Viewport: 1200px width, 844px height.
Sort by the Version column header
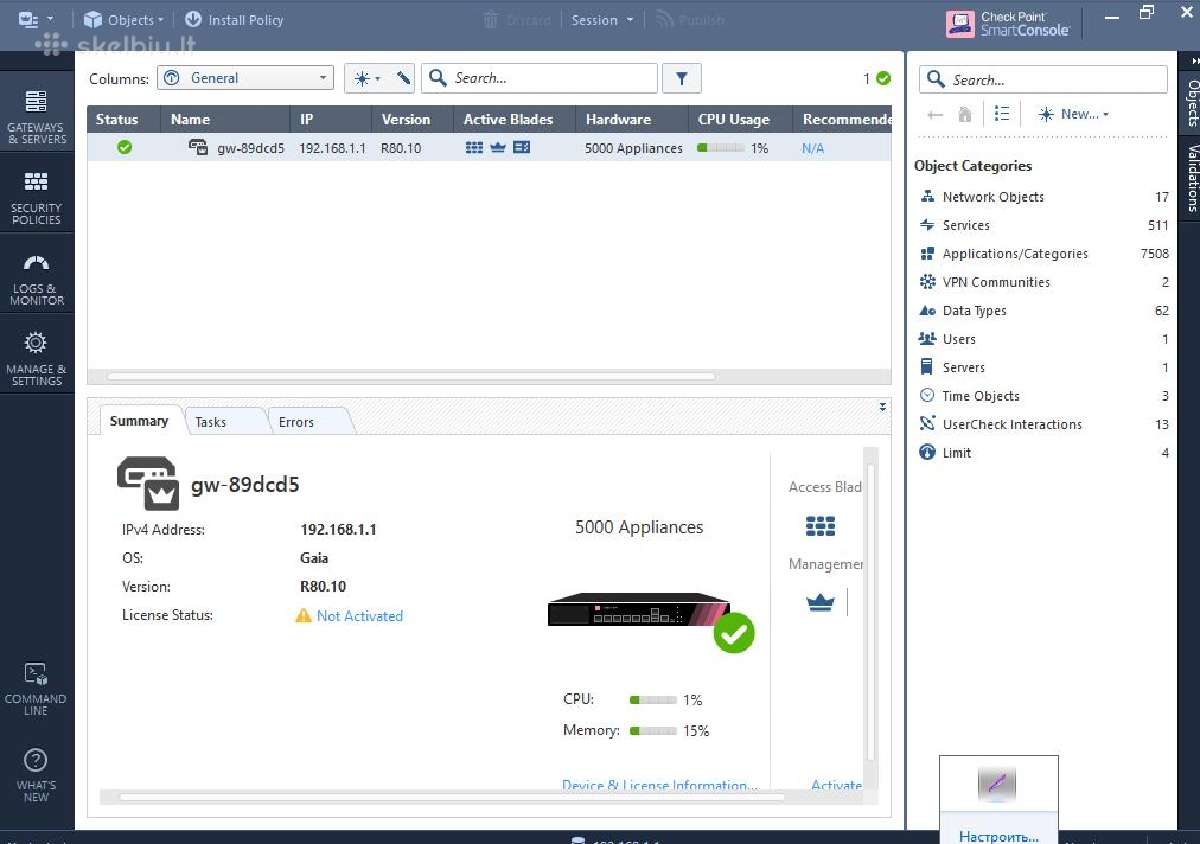[413, 119]
